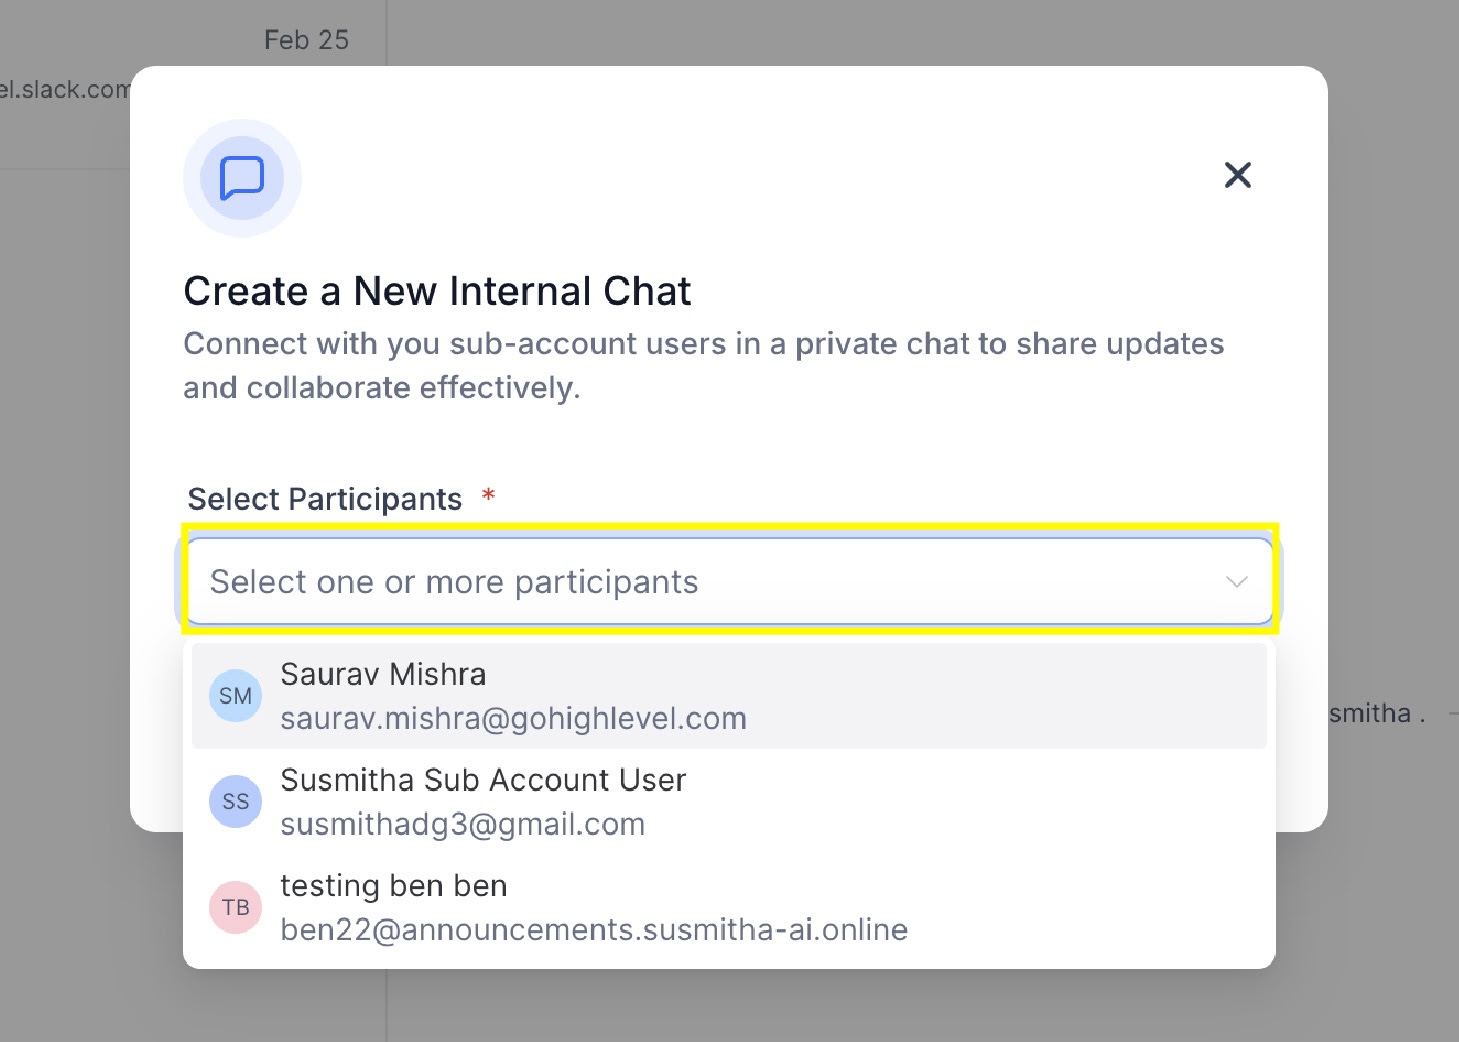This screenshot has height=1042, width=1459.
Task: Click the dialog description about sub-account users
Action: point(702,365)
